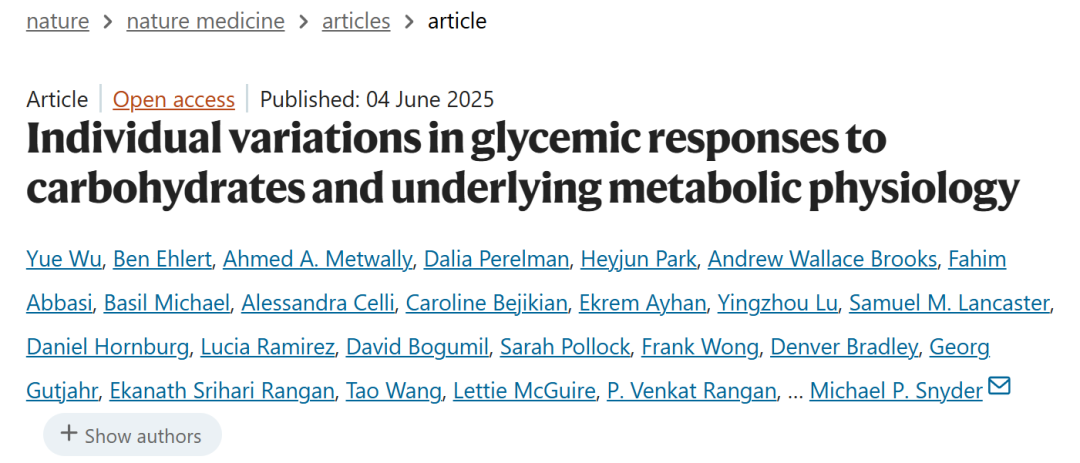The image size is (1080, 463).
Task: View author Daniel Hornburg
Action: click(107, 347)
